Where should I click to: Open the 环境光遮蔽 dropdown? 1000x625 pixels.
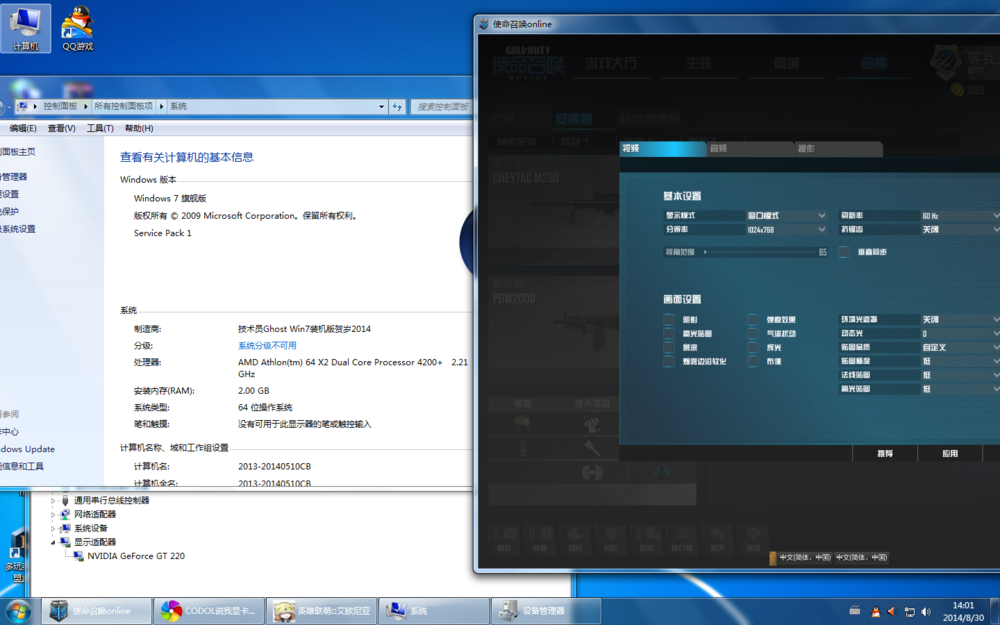960,320
